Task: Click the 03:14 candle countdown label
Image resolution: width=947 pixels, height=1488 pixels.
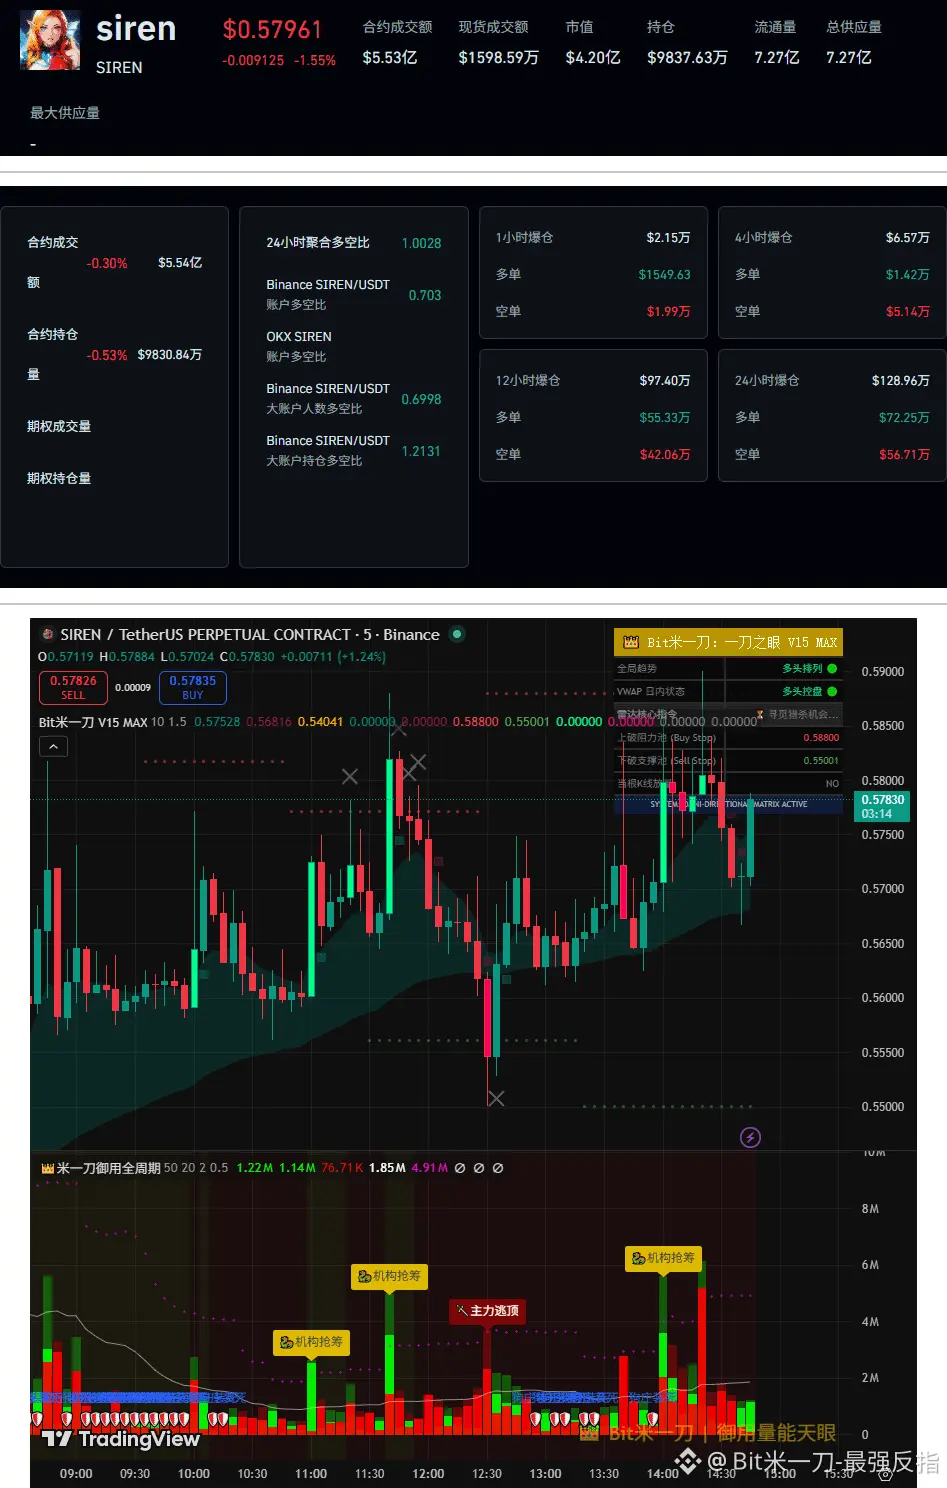Action: (877, 814)
